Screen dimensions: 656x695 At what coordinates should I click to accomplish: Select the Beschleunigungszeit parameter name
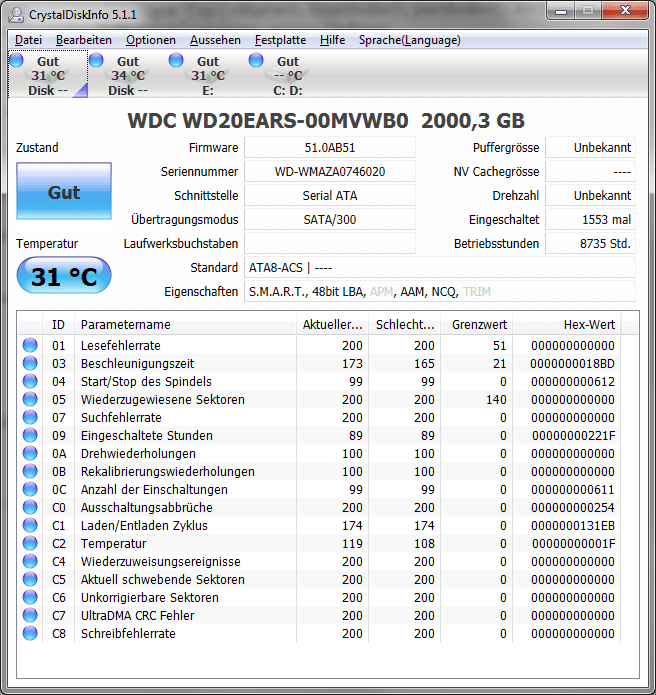pyautogui.click(x=137, y=363)
